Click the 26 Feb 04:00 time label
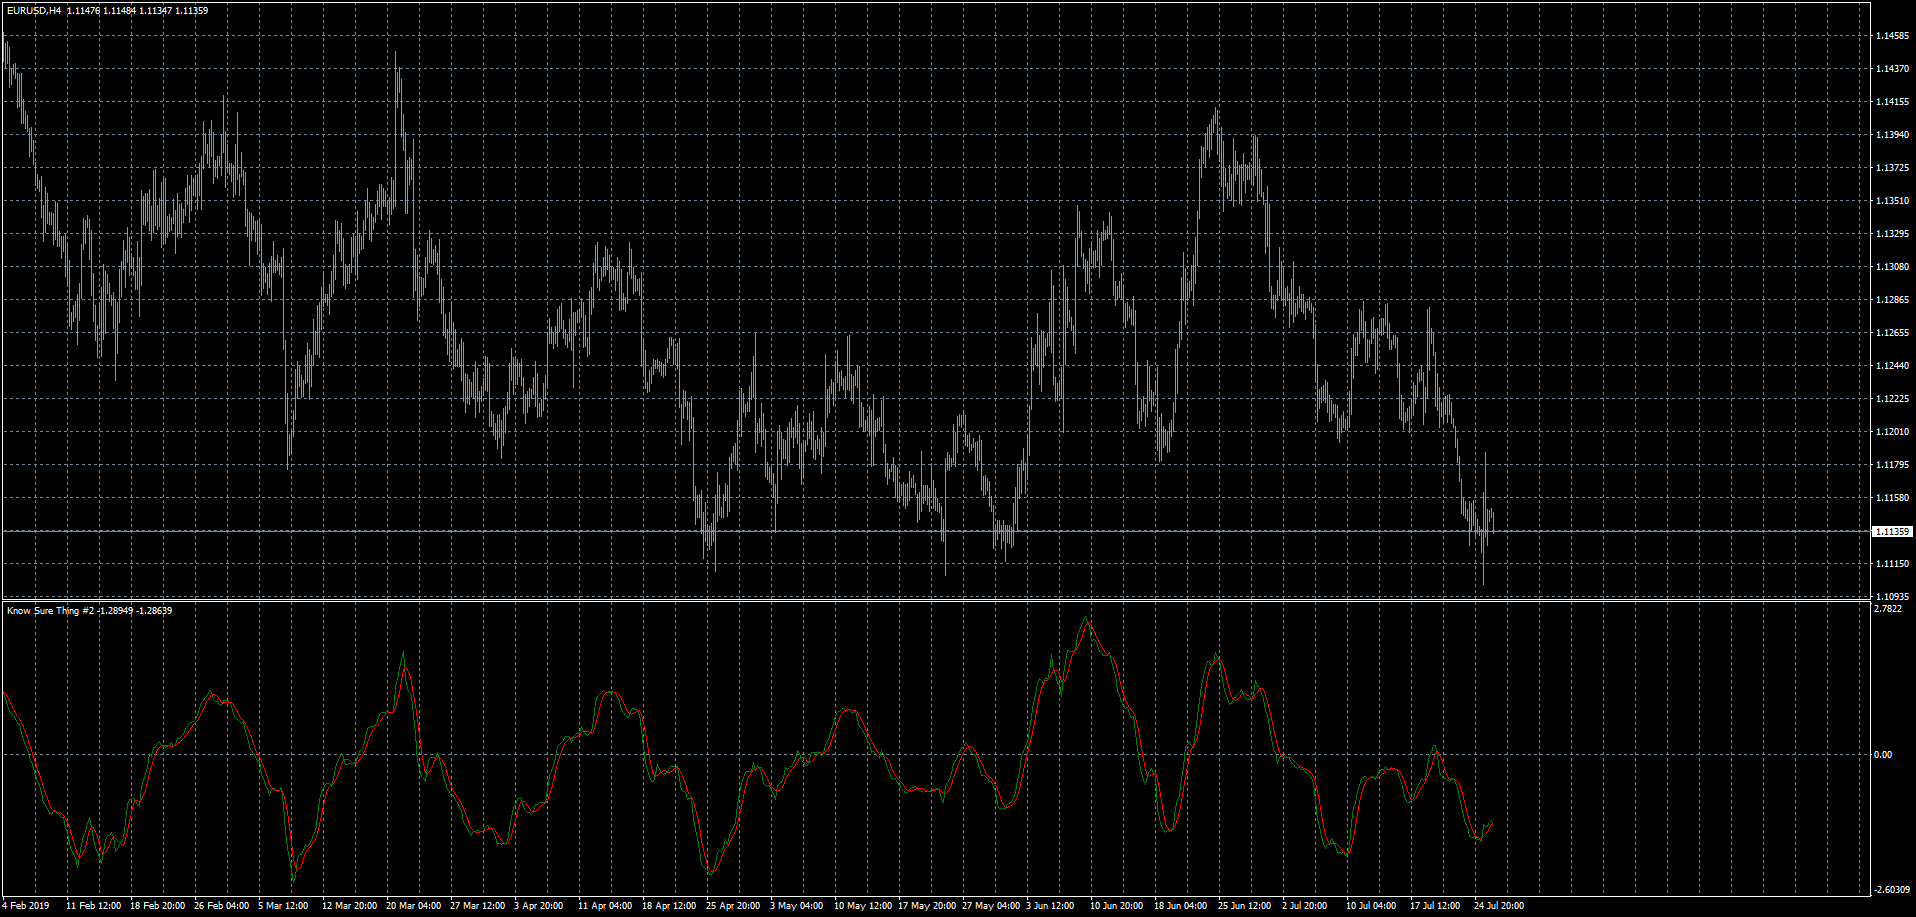Viewport: 1916px width, 917px height. (x=222, y=906)
